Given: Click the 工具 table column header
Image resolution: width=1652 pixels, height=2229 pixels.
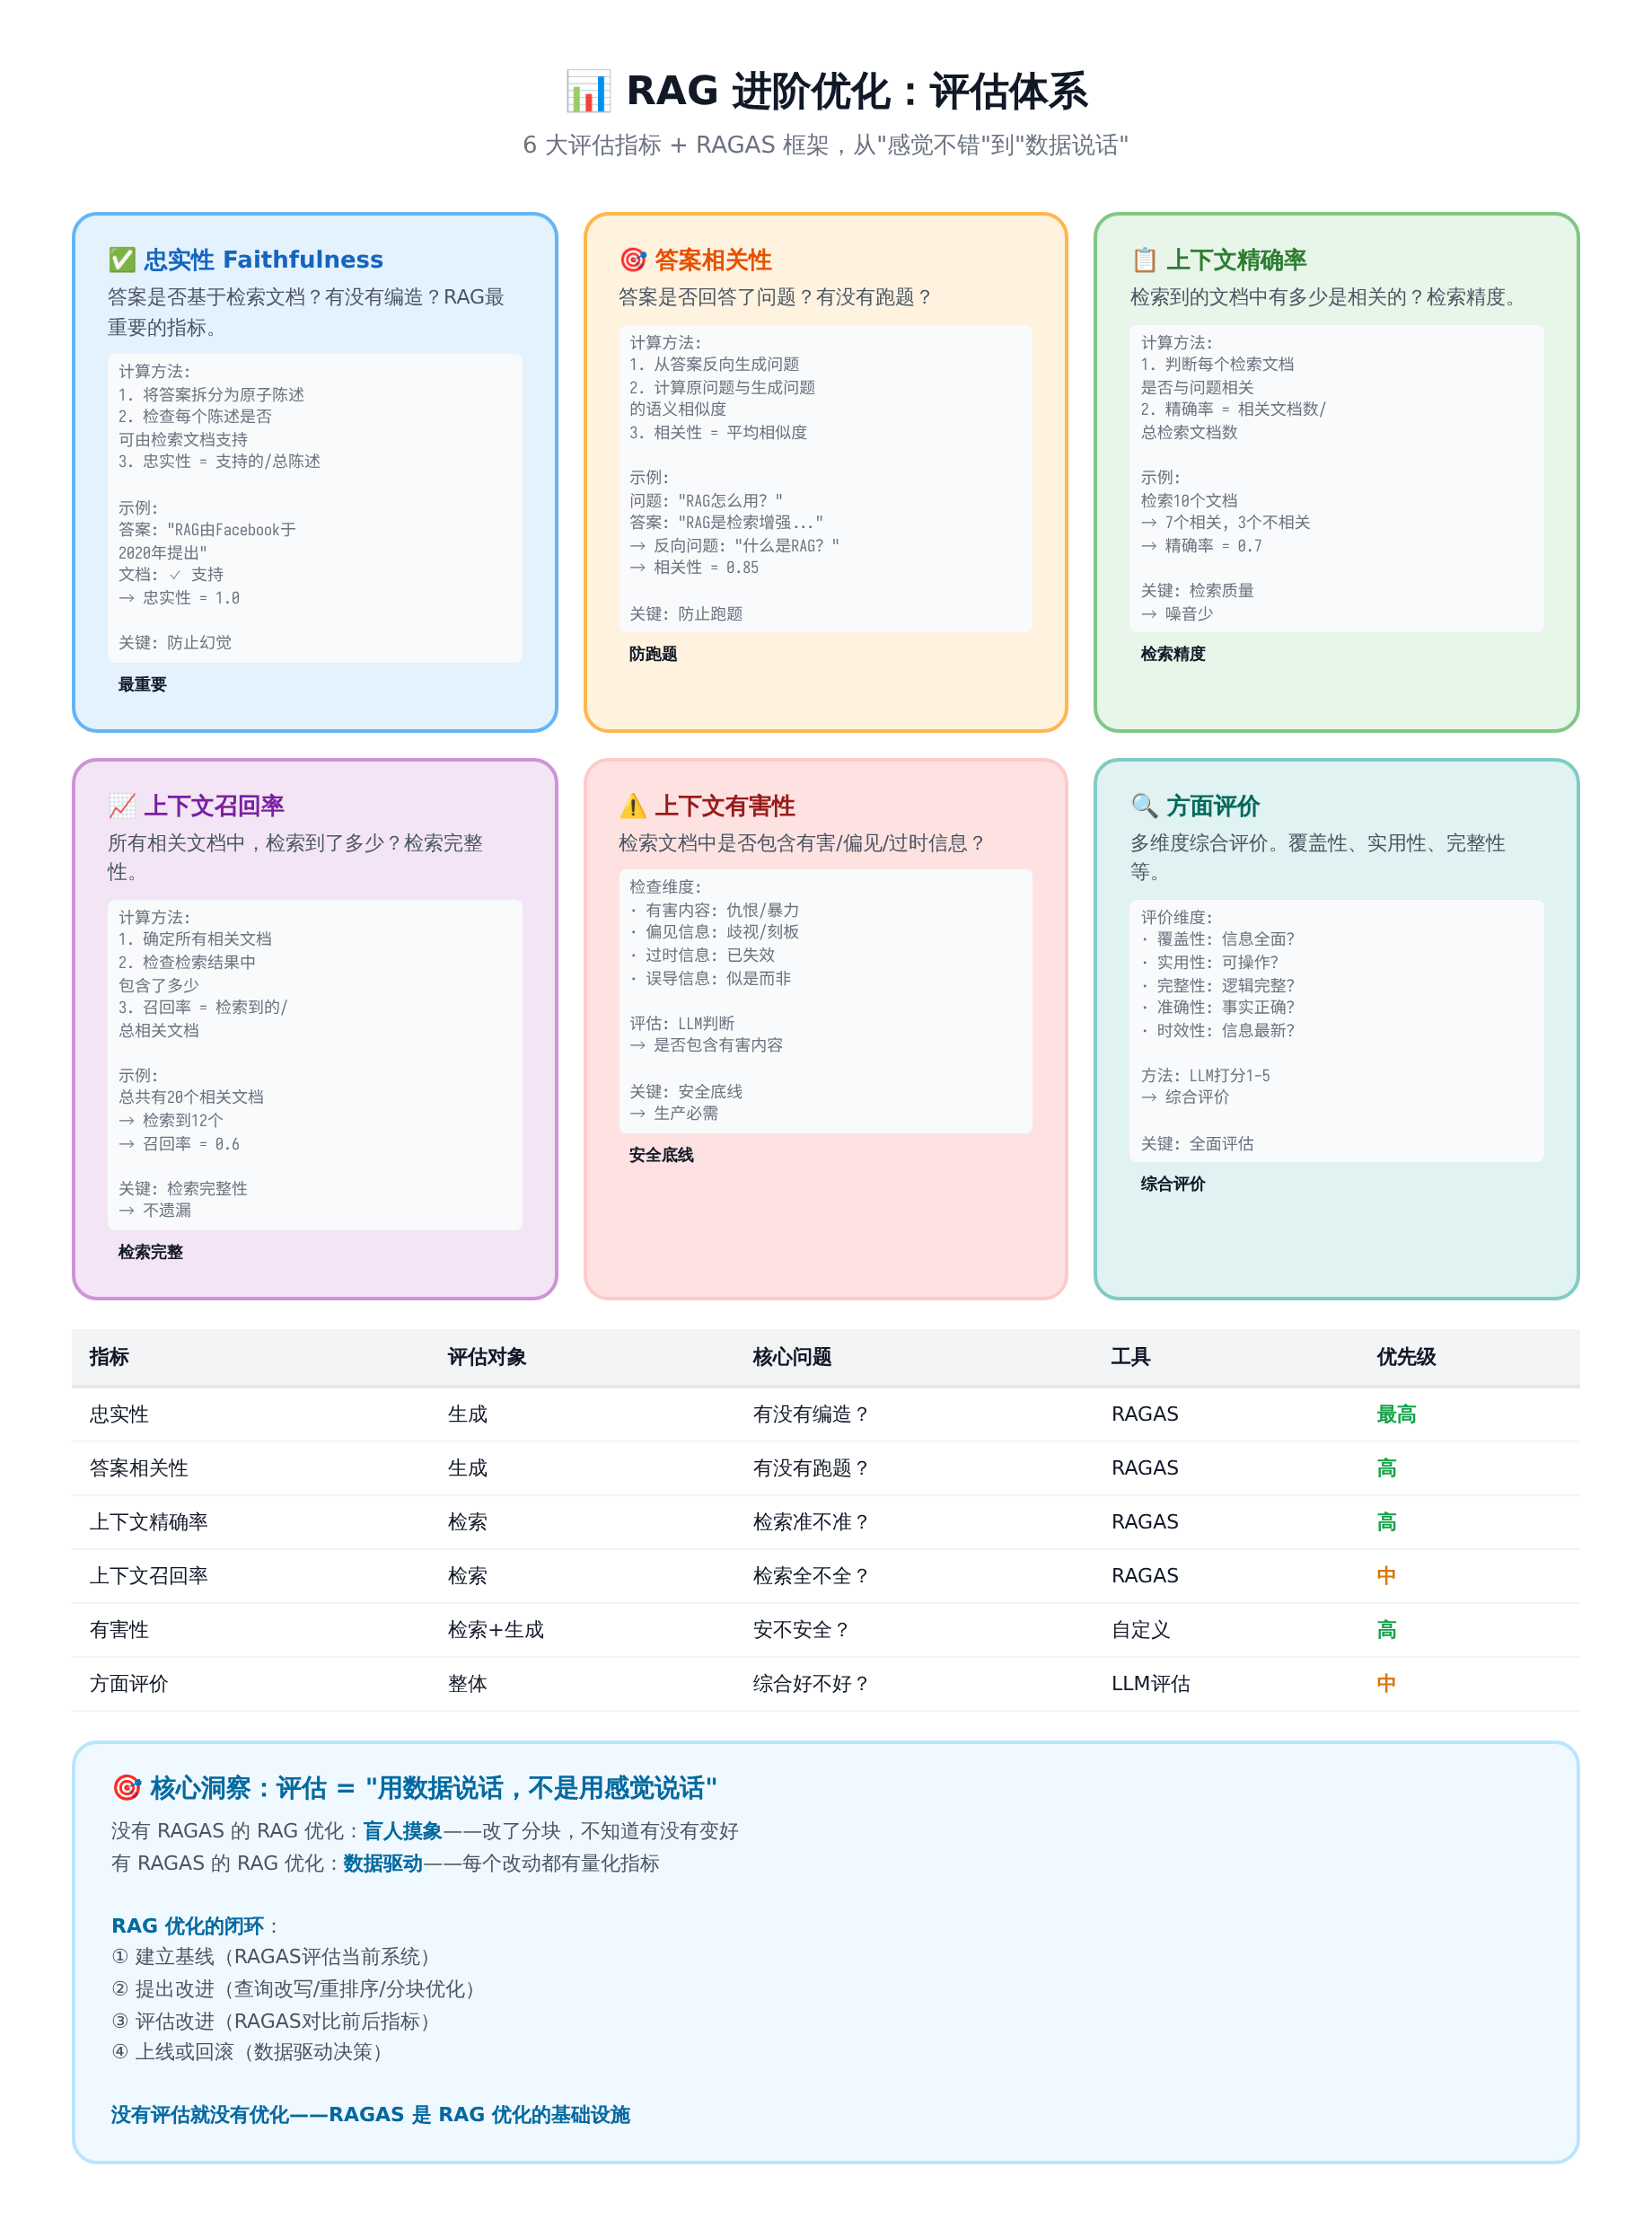Looking at the screenshot, I should [1131, 1357].
